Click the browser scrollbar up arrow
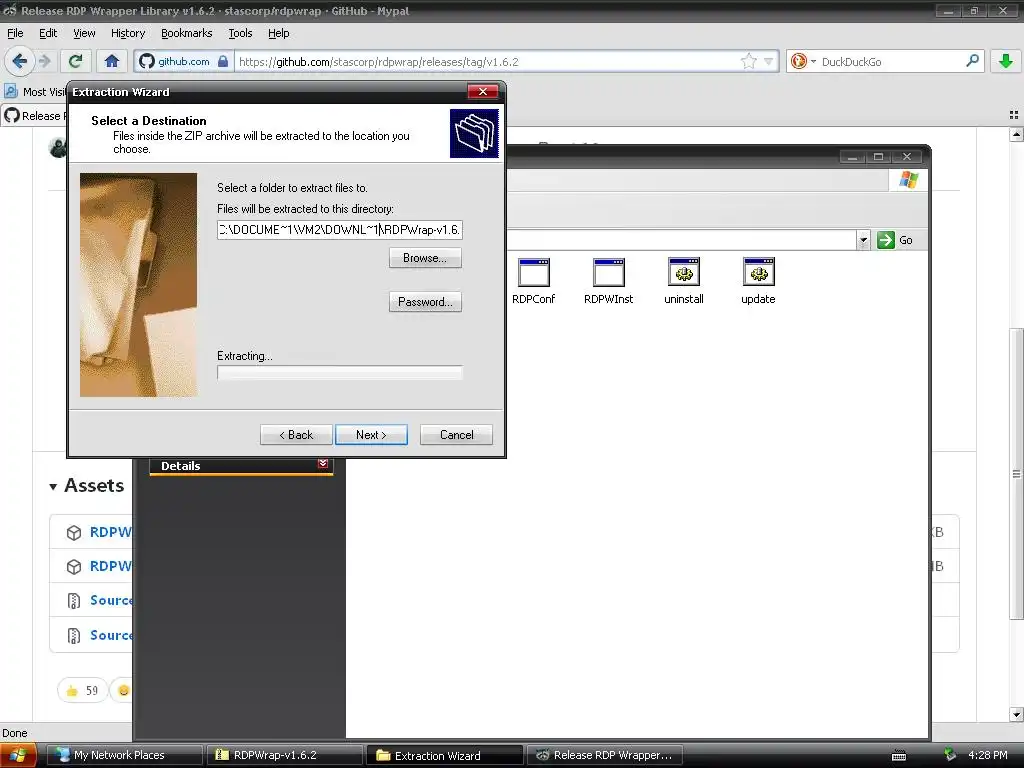The width and height of the screenshot is (1024, 768). tap(1016, 135)
